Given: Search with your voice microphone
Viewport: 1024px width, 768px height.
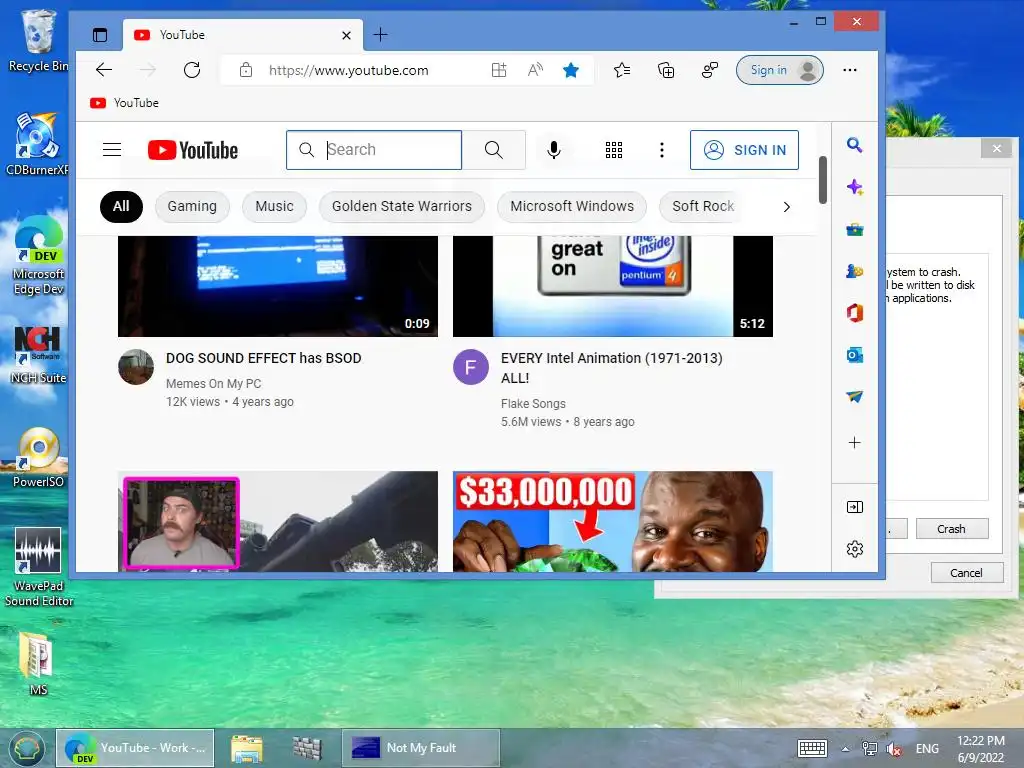Looking at the screenshot, I should point(554,150).
